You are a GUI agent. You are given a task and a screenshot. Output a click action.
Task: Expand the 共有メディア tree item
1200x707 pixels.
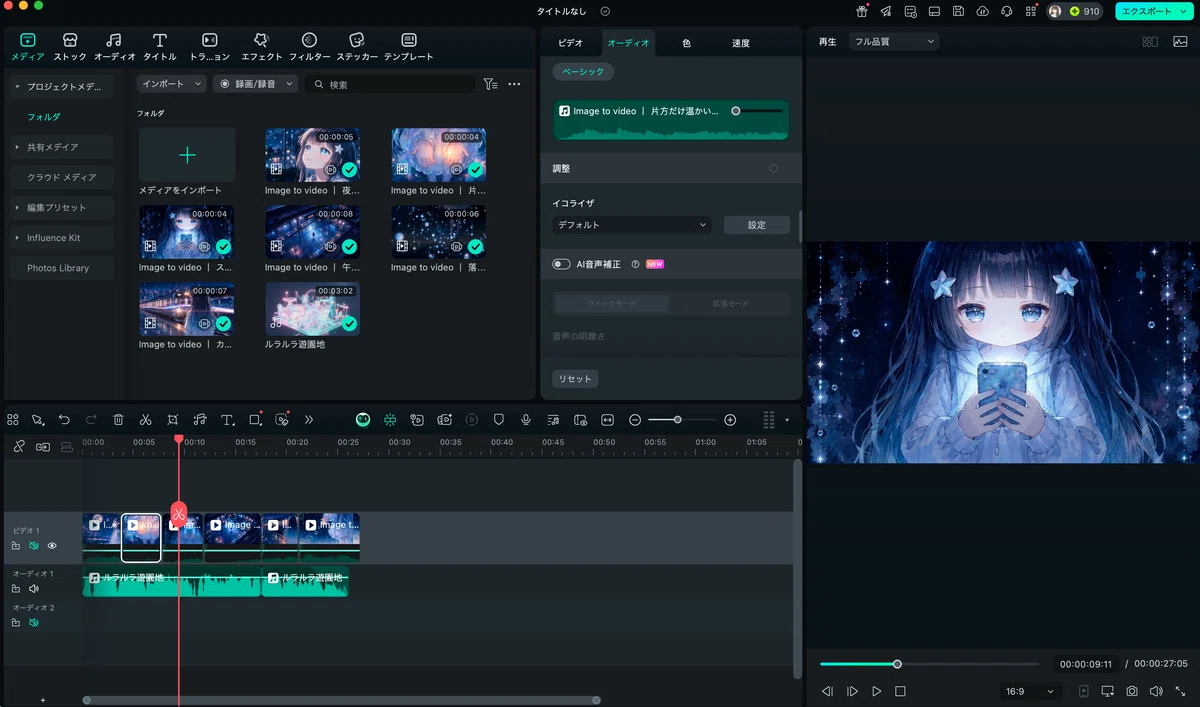coord(17,147)
